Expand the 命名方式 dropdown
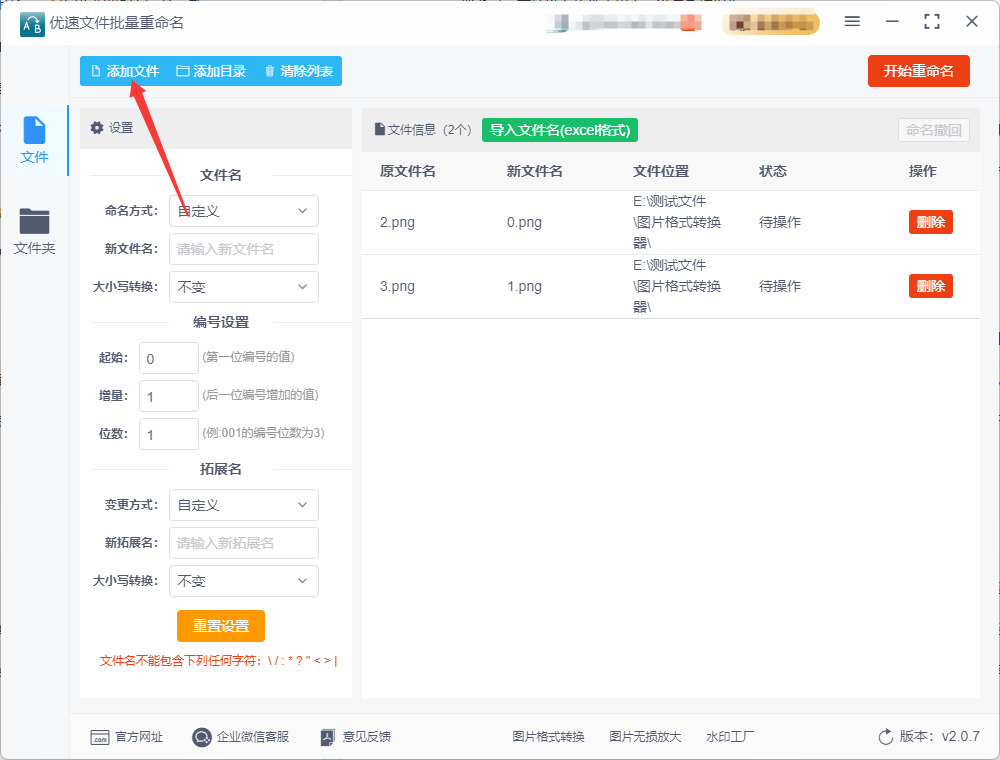The width and height of the screenshot is (1000, 760). tap(244, 211)
